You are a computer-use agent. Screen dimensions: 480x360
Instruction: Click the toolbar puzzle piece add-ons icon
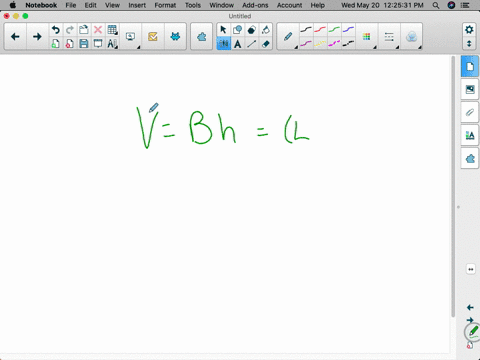pyautogui.click(x=201, y=37)
